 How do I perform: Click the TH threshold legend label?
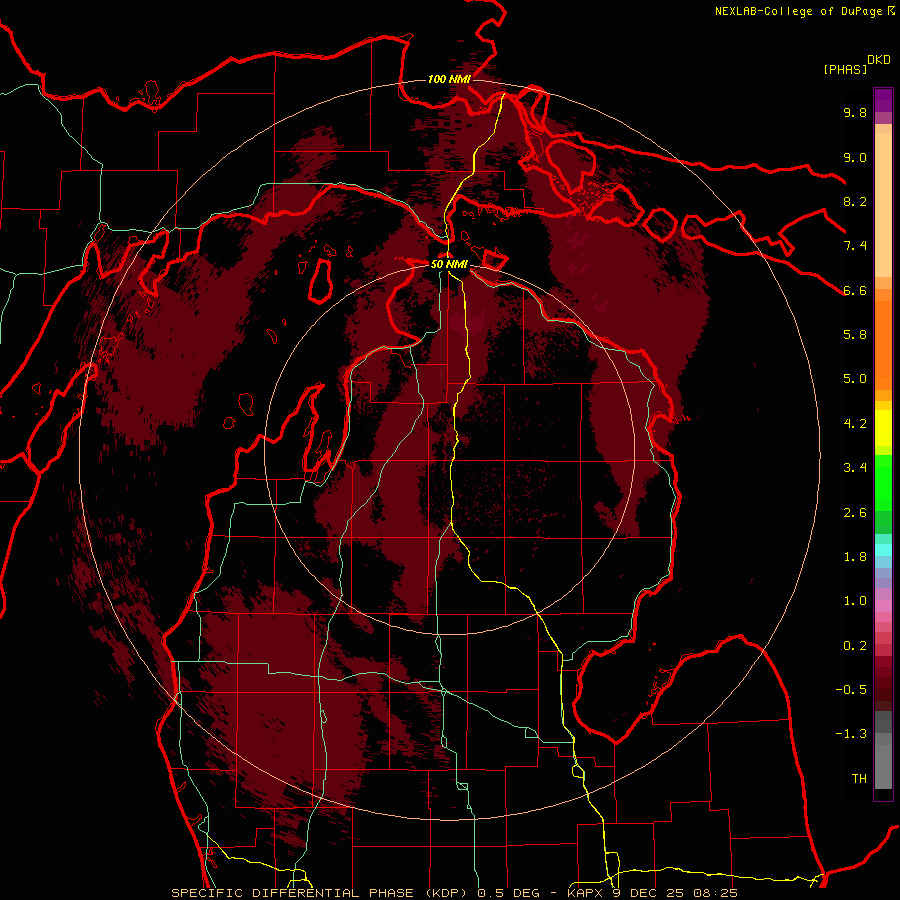[859, 779]
